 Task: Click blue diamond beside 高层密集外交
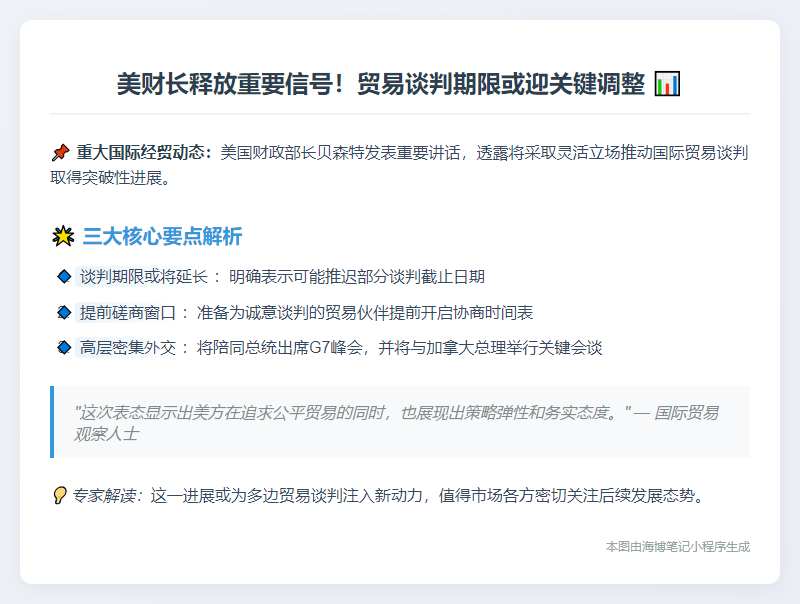(64, 347)
